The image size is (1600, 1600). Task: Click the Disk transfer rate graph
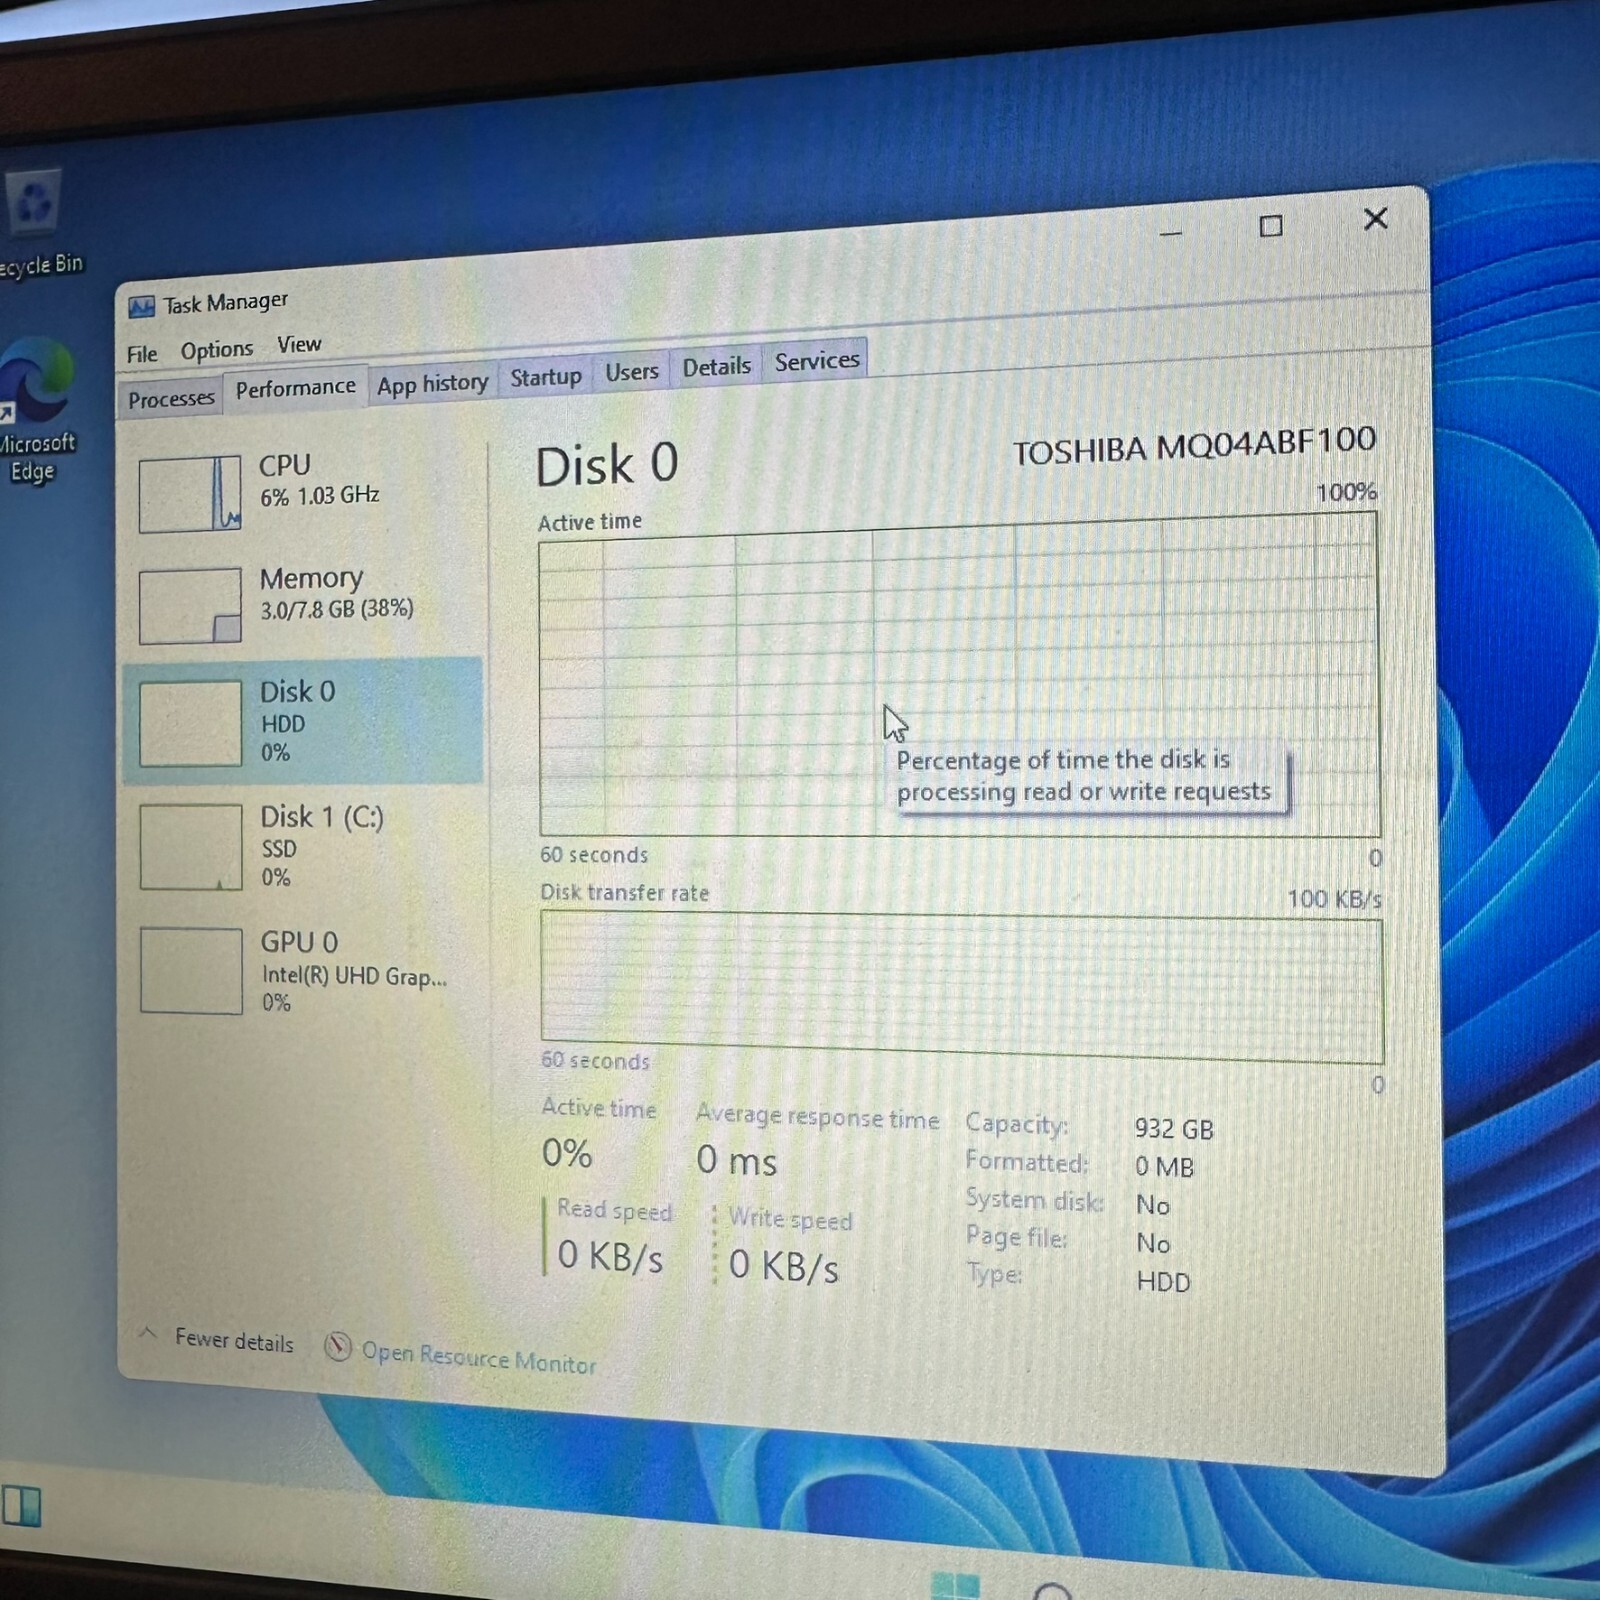point(961,989)
